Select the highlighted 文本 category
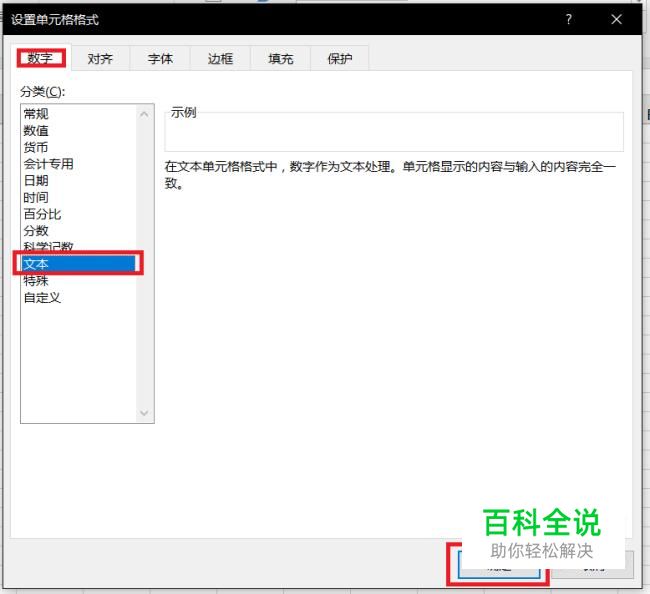 [x=79, y=264]
